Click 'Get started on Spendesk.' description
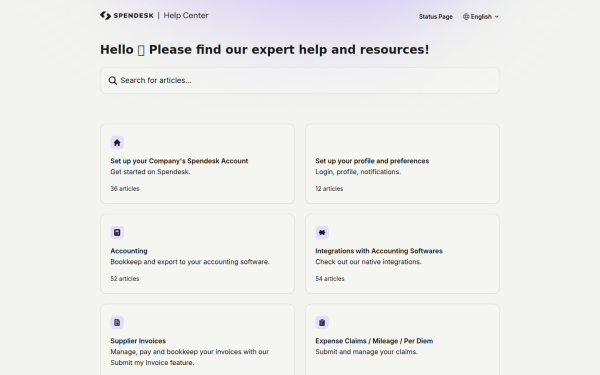Viewport: 600px width, 375px height. tap(150, 172)
